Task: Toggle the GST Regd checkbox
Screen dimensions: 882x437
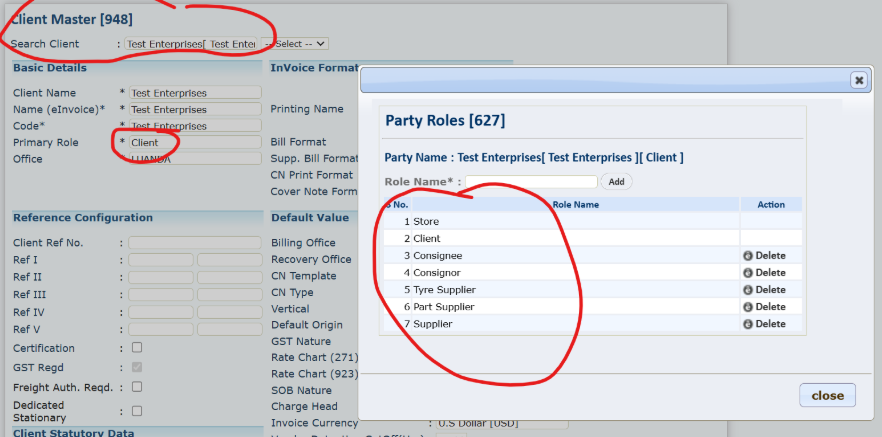Action: pyautogui.click(x=137, y=367)
